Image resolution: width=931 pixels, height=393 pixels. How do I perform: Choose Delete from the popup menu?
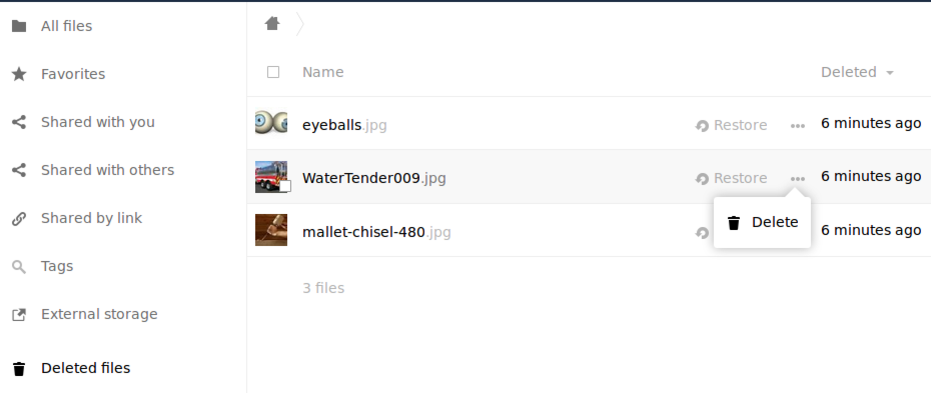[x=762, y=223]
